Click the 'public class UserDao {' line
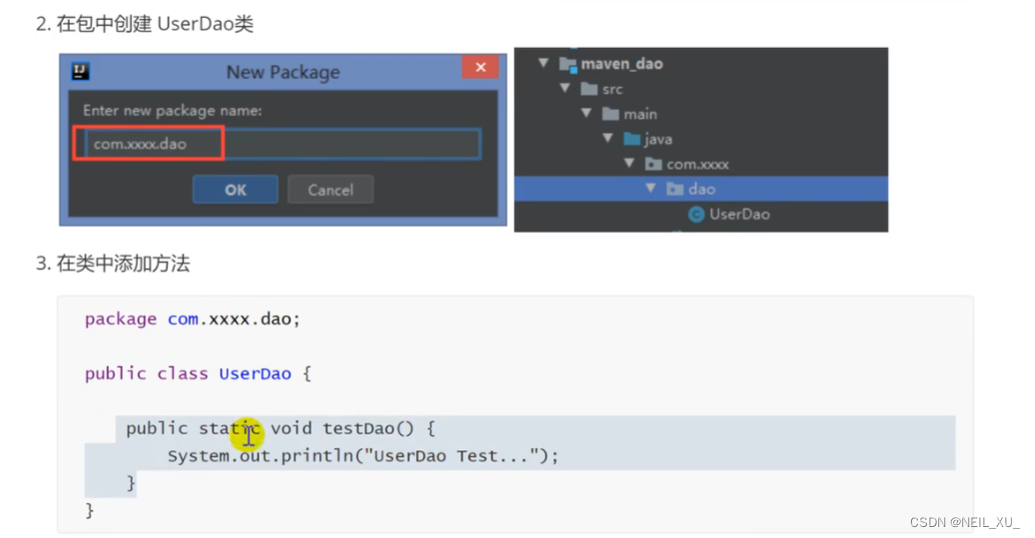This screenshot has width=1035, height=538. pos(197,374)
